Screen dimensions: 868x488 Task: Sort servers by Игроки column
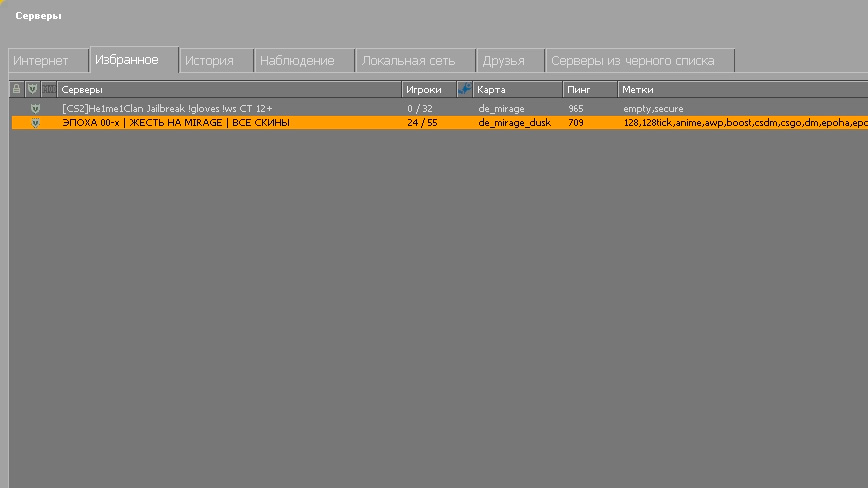[429, 89]
